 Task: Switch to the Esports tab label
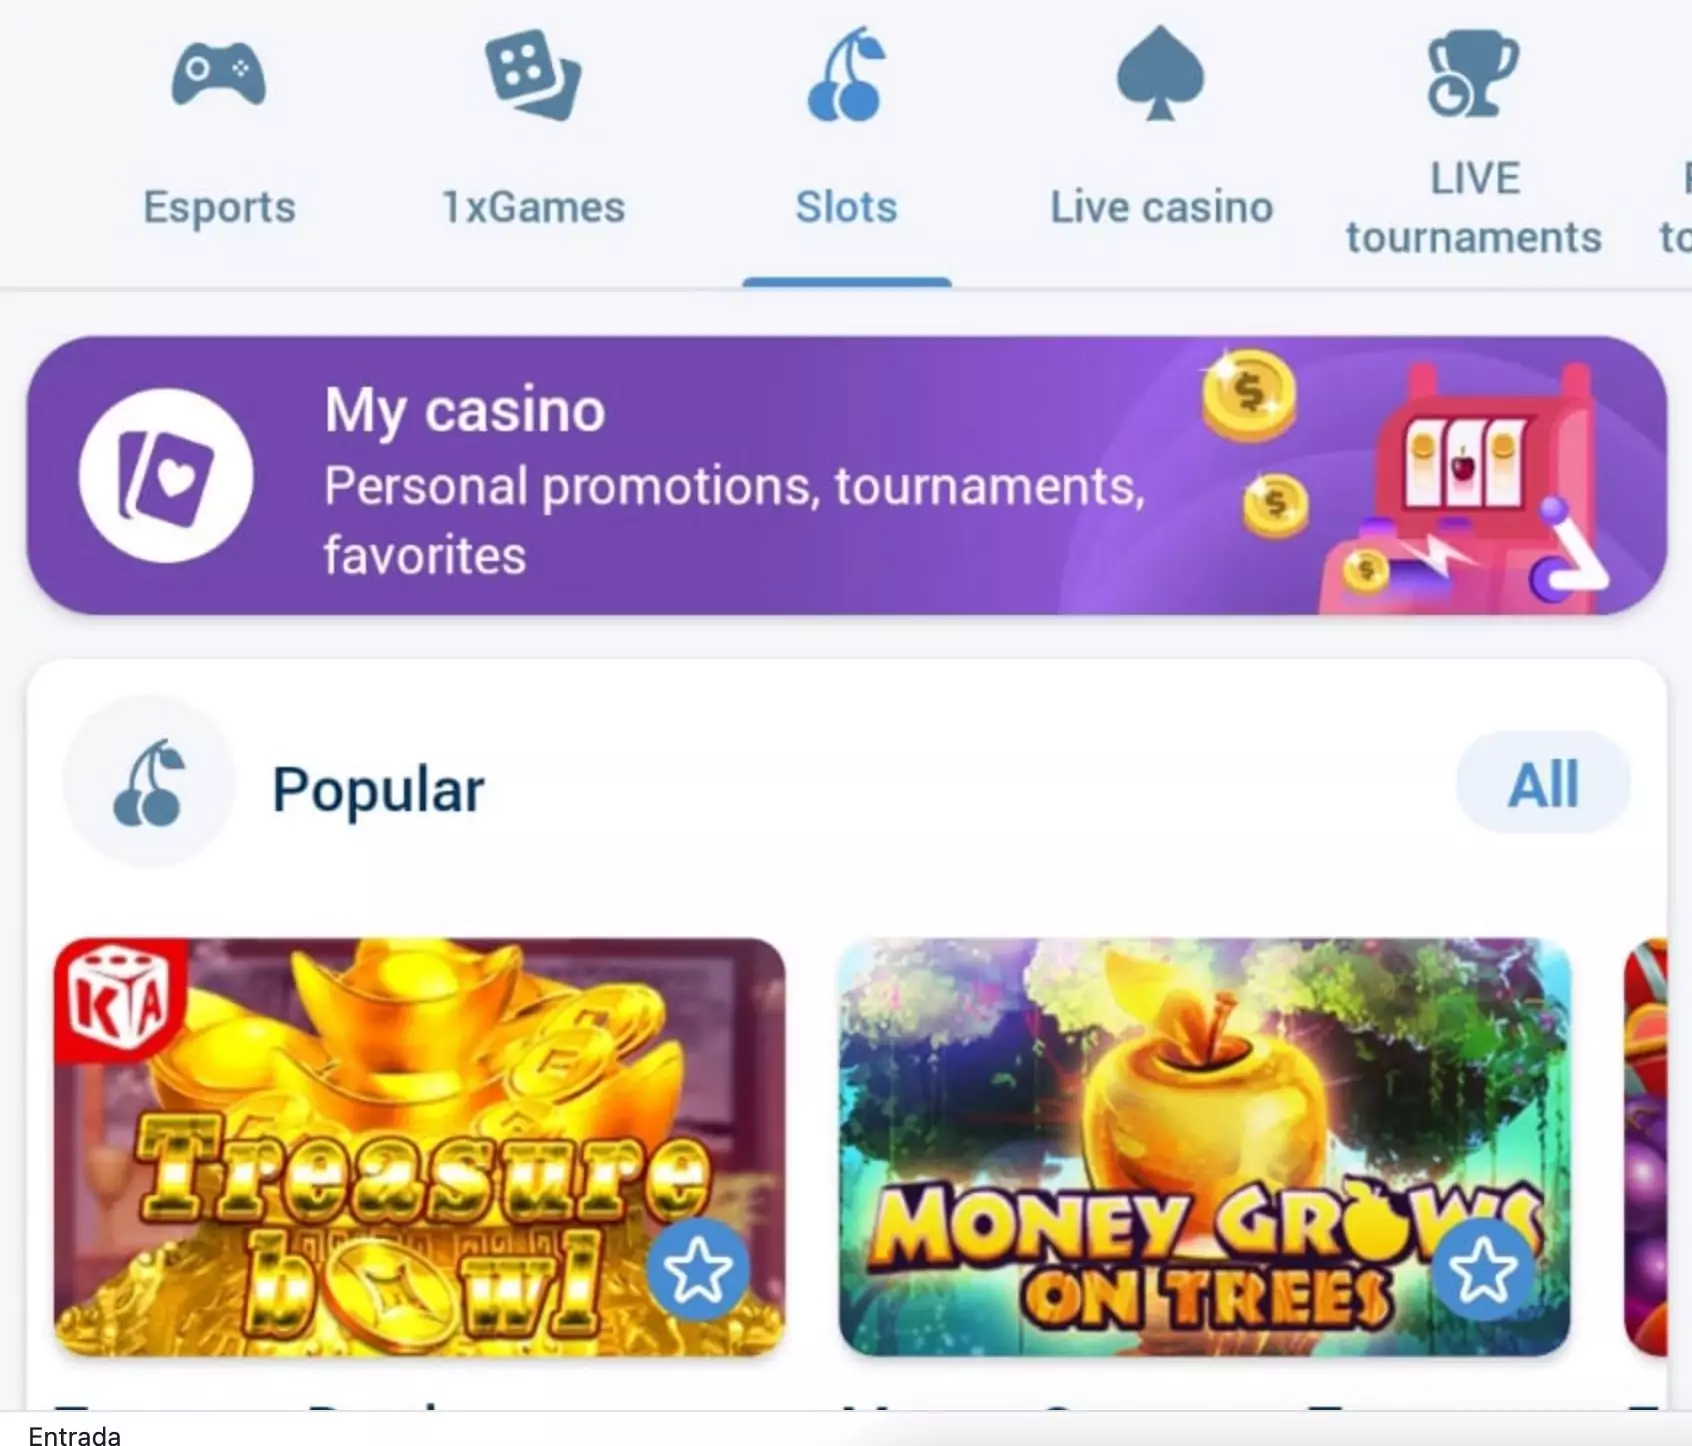coord(219,207)
